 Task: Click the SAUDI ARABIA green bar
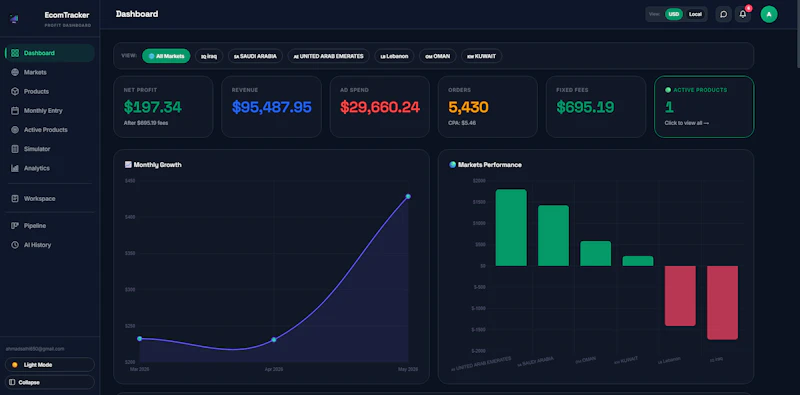tap(554, 235)
